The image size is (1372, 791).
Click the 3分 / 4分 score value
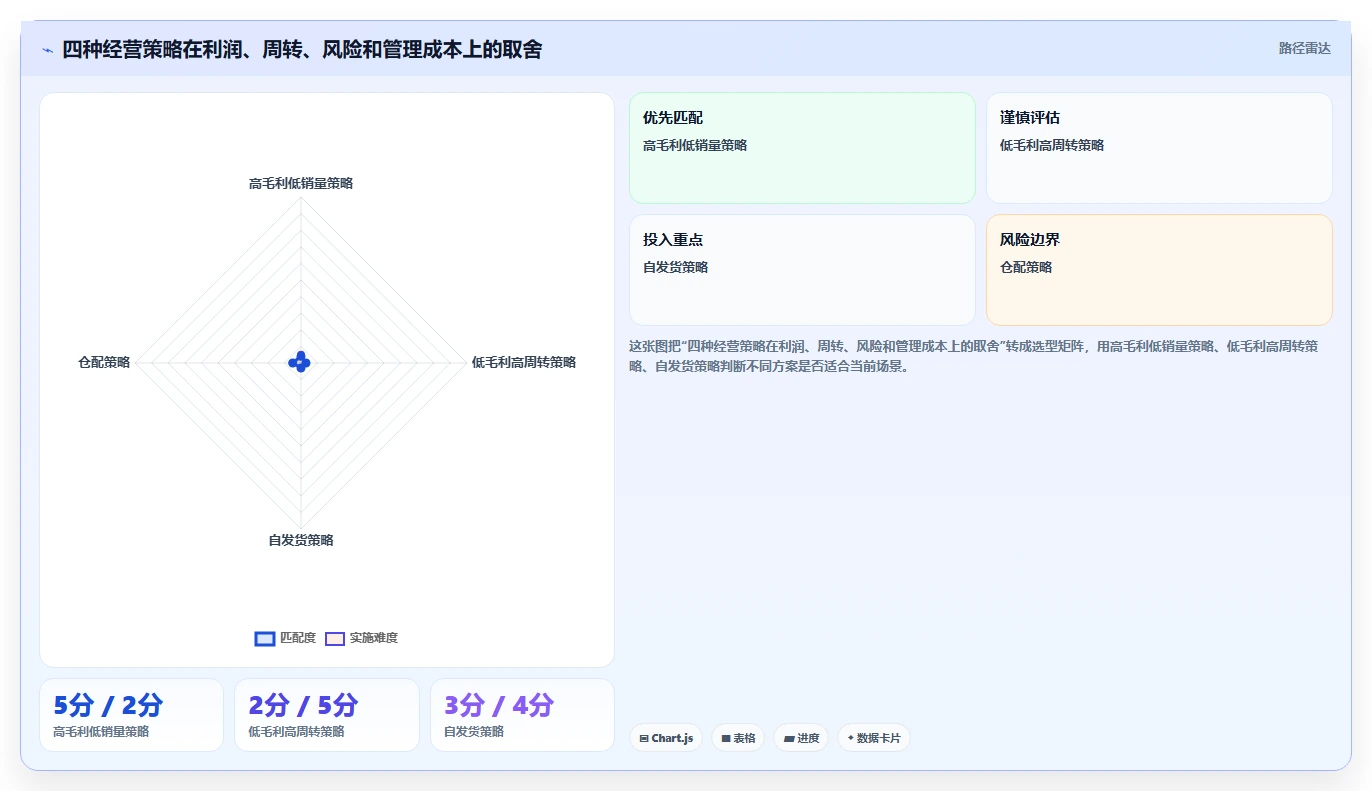(499, 705)
